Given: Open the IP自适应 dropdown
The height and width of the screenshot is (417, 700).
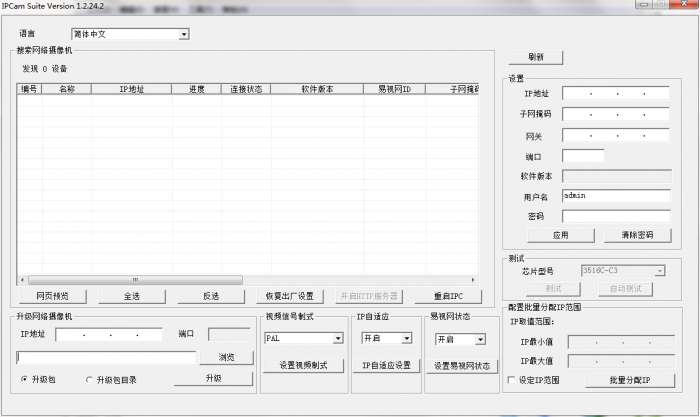Looking at the screenshot, I should click(387, 338).
